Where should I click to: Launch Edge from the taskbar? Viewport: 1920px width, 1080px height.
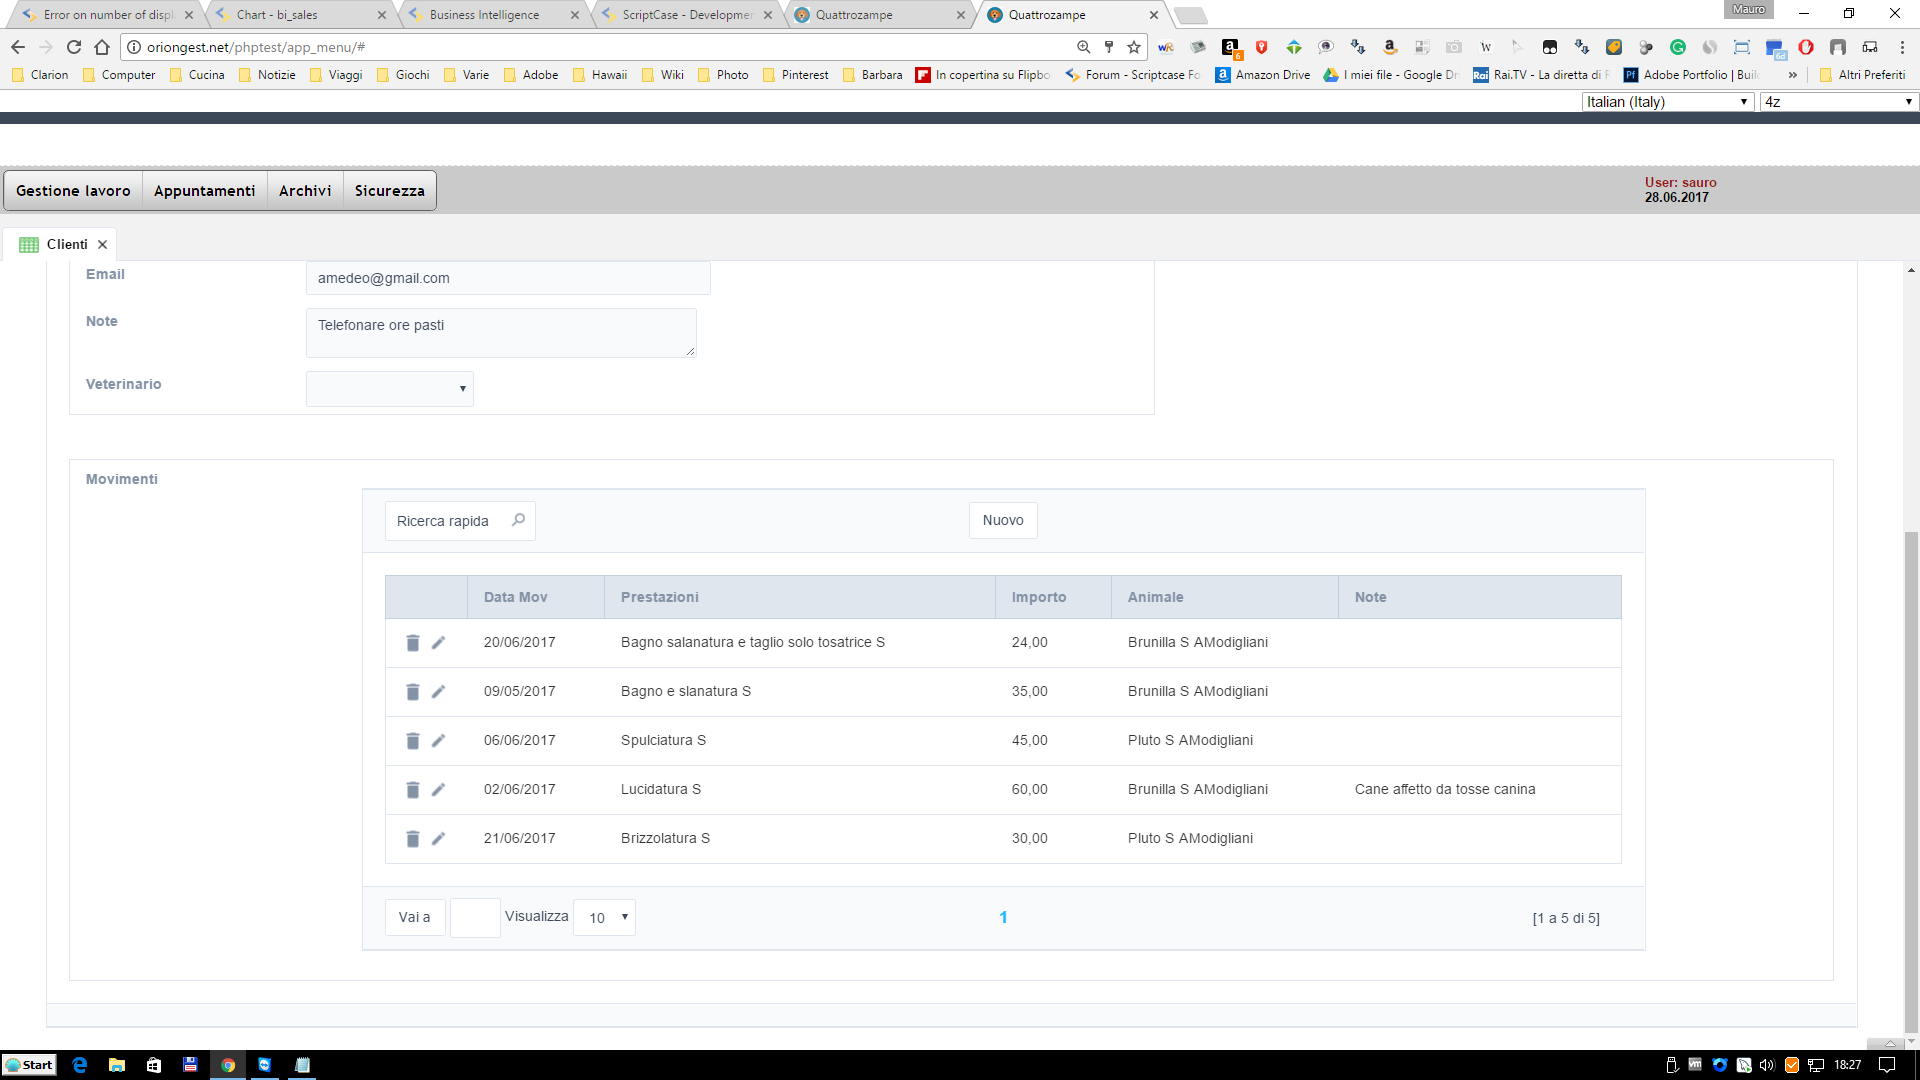[x=80, y=1065]
